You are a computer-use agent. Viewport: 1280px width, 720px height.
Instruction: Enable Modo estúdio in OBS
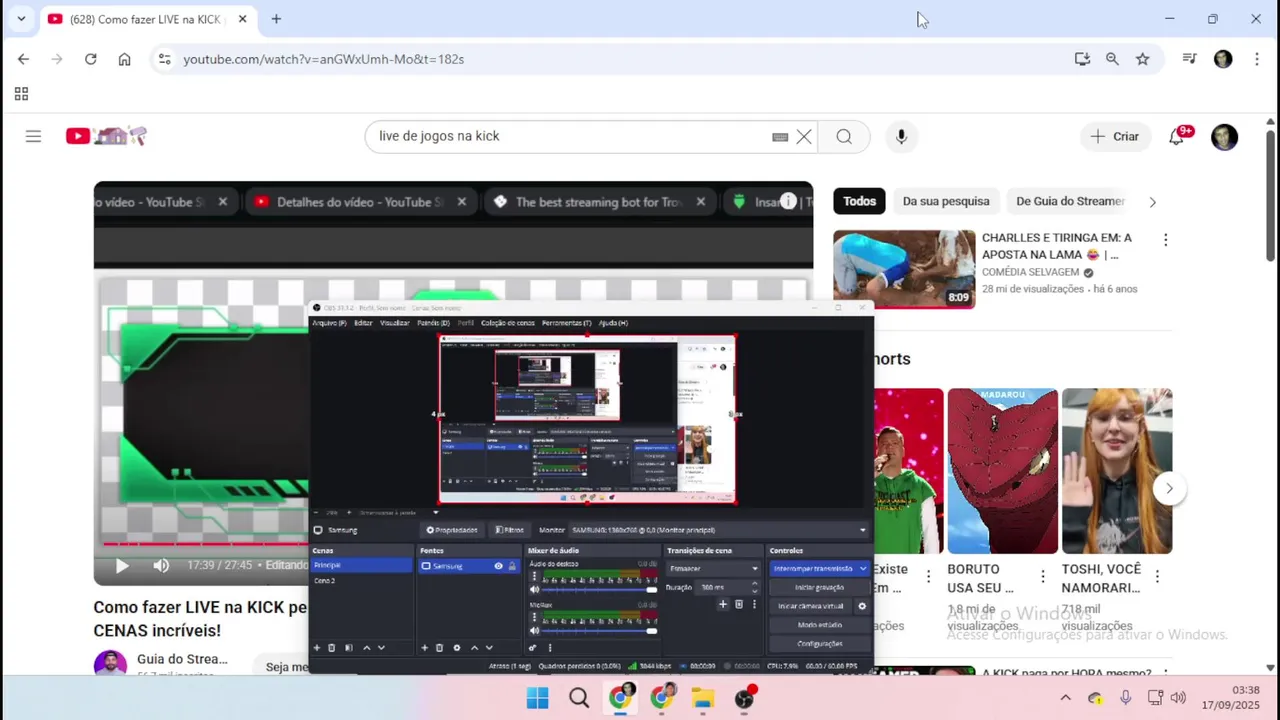(819, 625)
